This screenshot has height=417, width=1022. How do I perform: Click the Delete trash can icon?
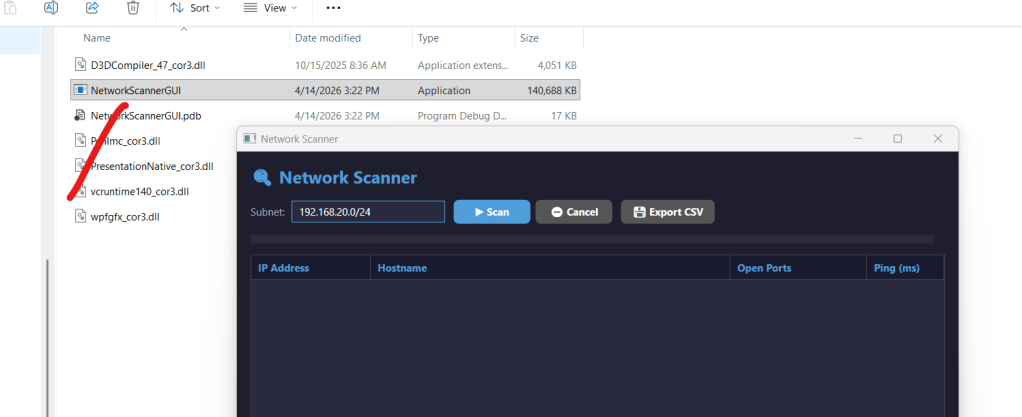133,8
